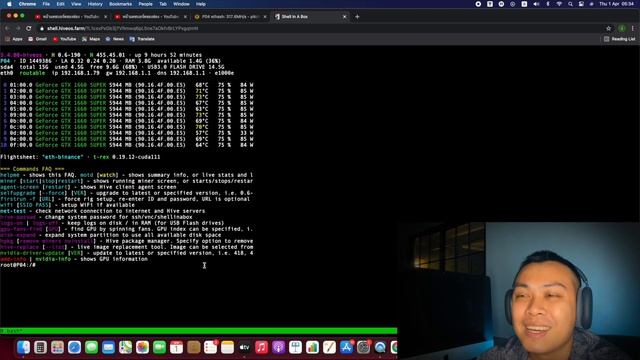Open the Mail app in the Dock

[108, 347]
